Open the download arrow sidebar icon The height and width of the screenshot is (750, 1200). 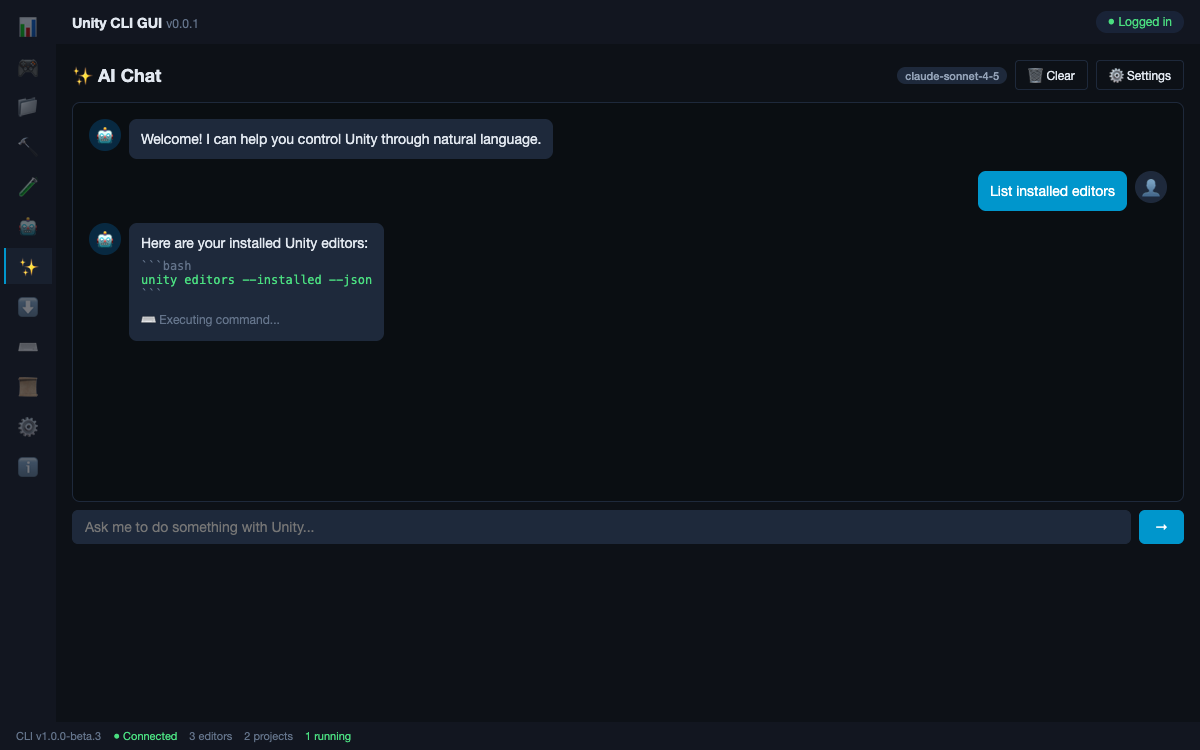click(28, 307)
